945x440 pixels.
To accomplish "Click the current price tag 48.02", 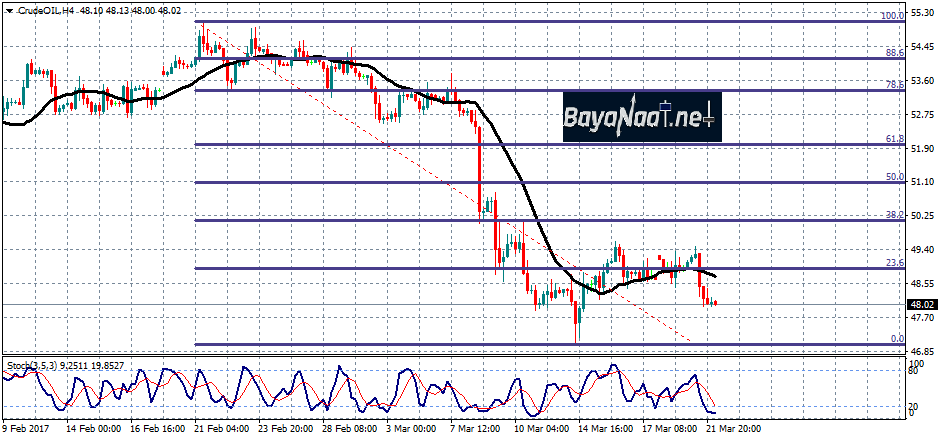I will tap(923, 304).
